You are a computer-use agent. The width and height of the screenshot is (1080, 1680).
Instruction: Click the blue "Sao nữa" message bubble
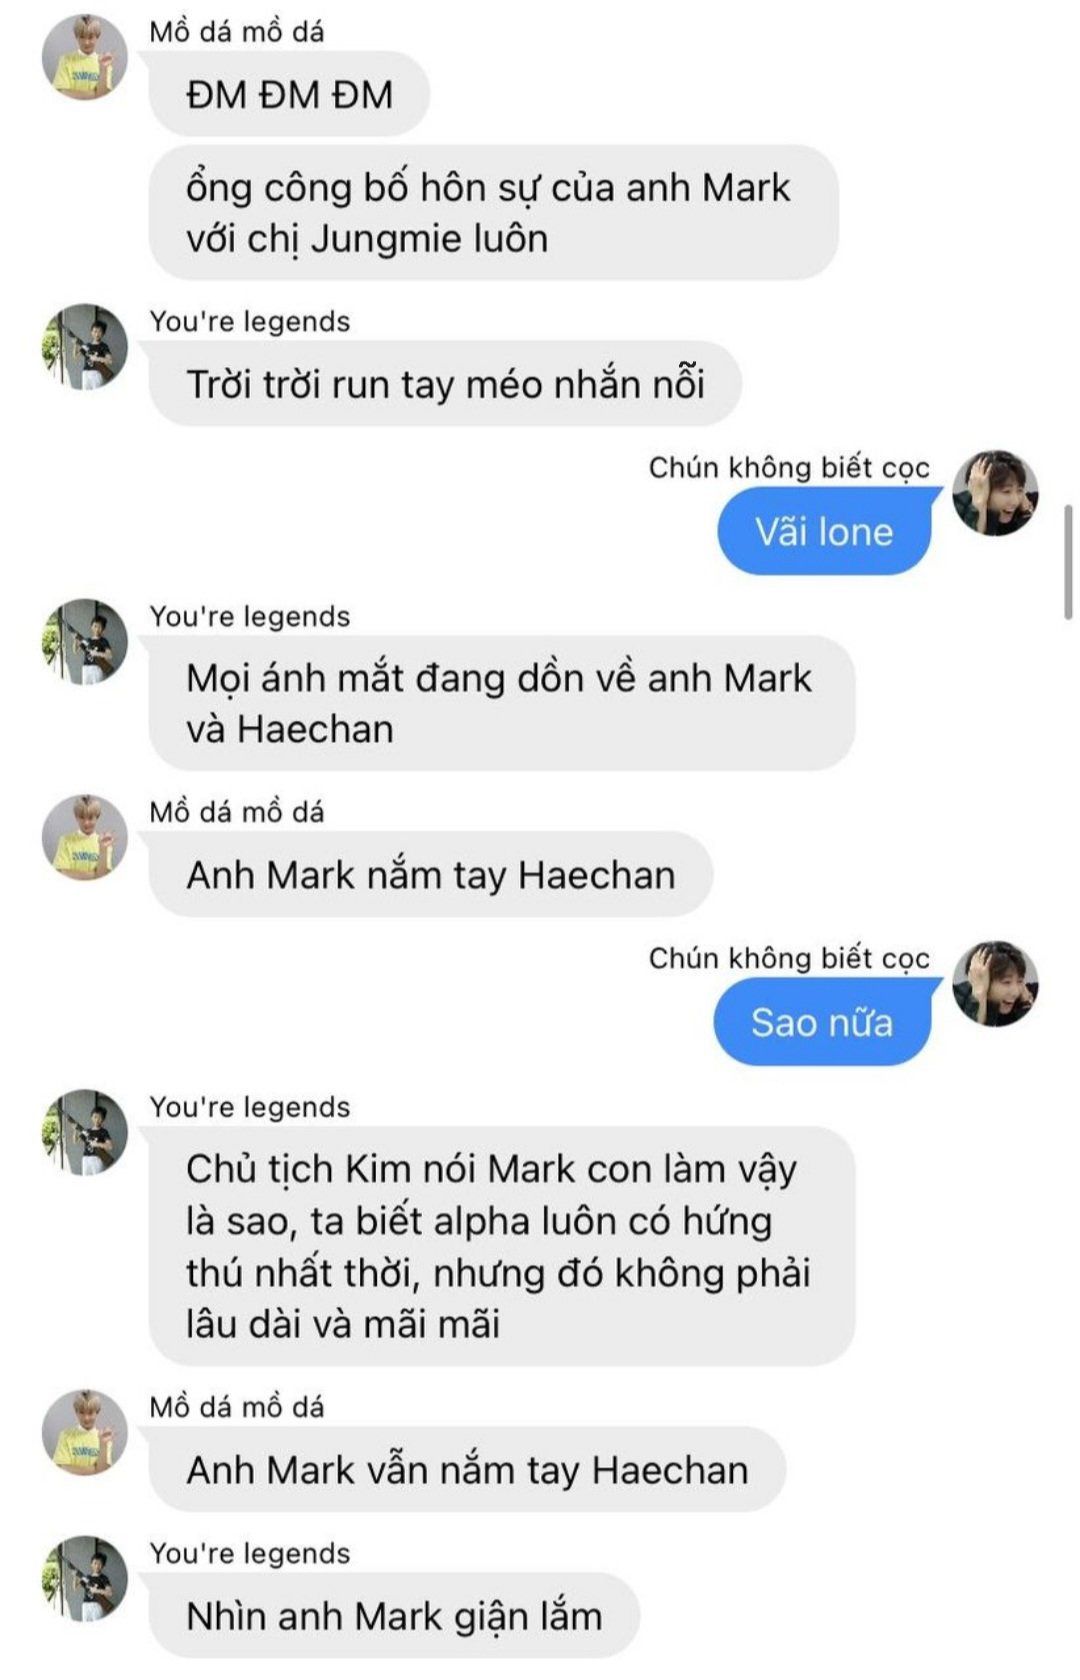point(822,1022)
